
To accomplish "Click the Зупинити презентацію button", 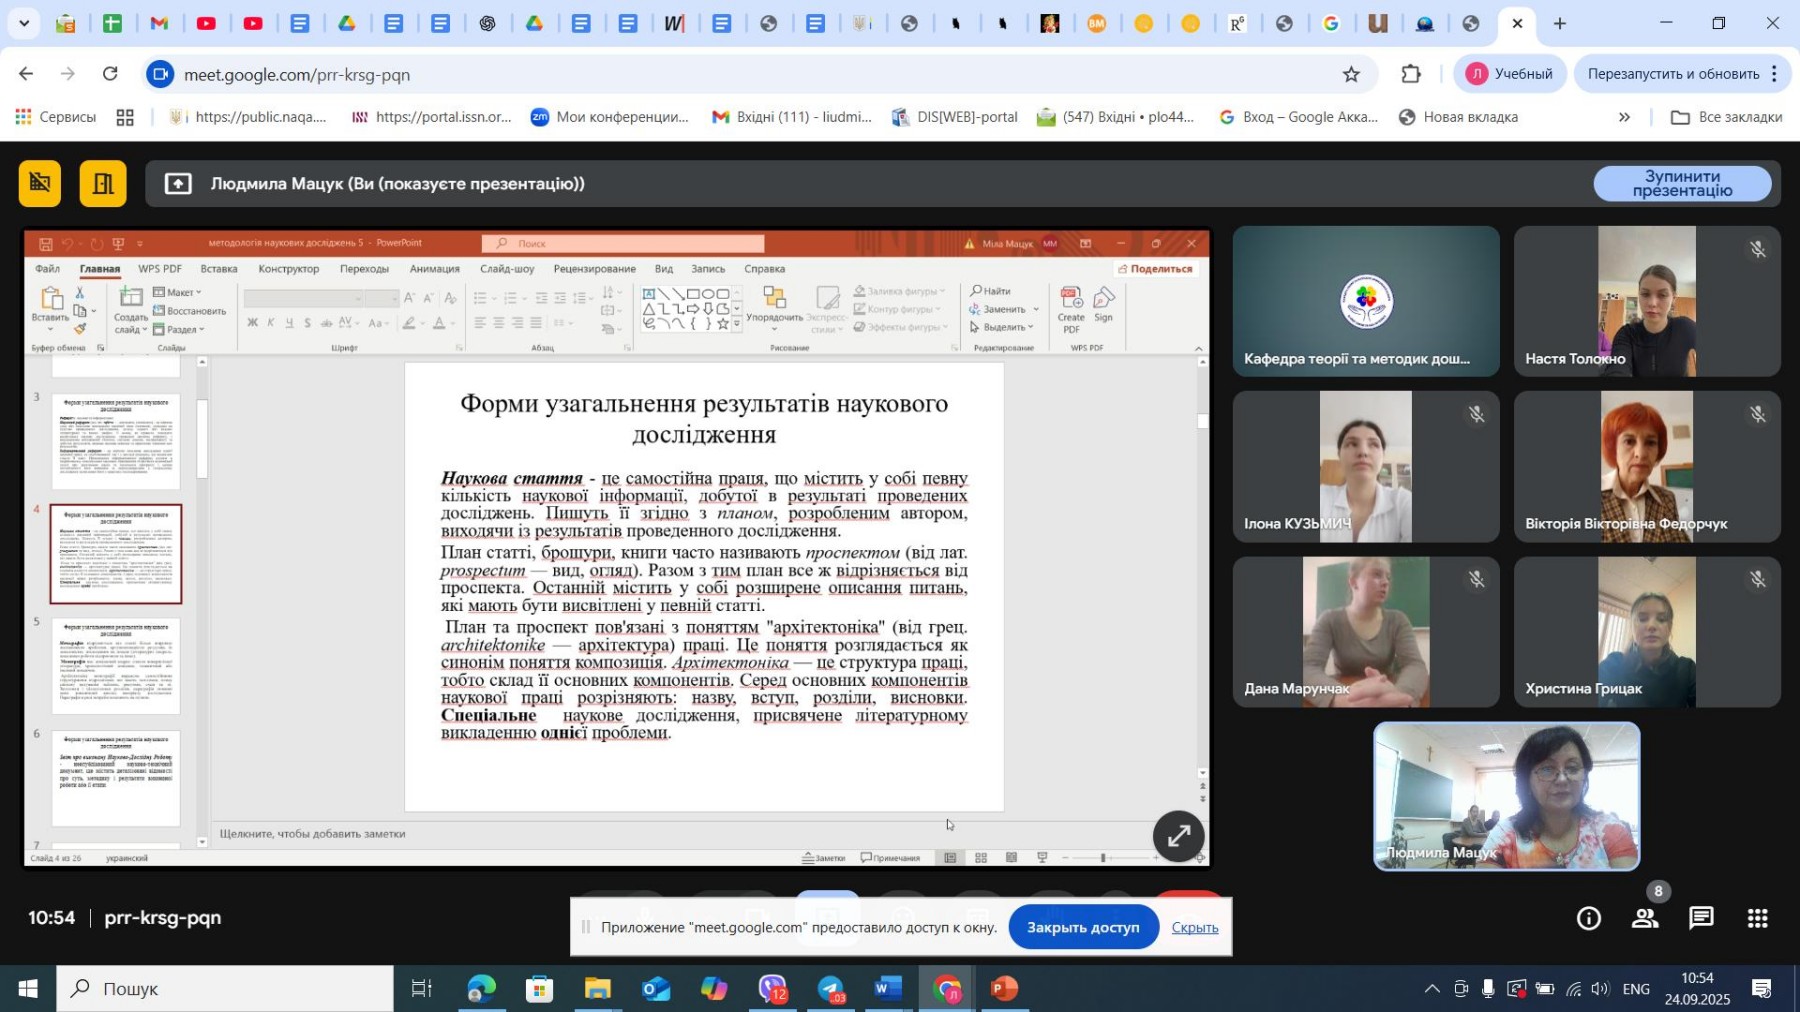I will (x=1681, y=184).
